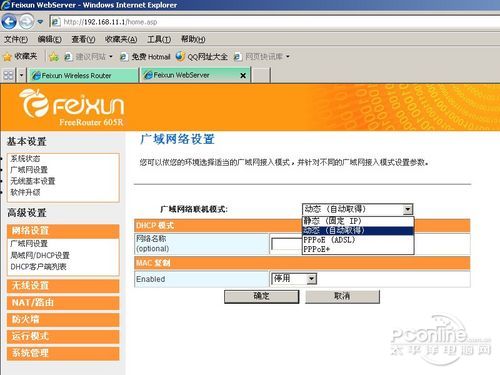Open 局域网/DHCP设置 link
This screenshot has height=375, width=500.
coord(40,255)
